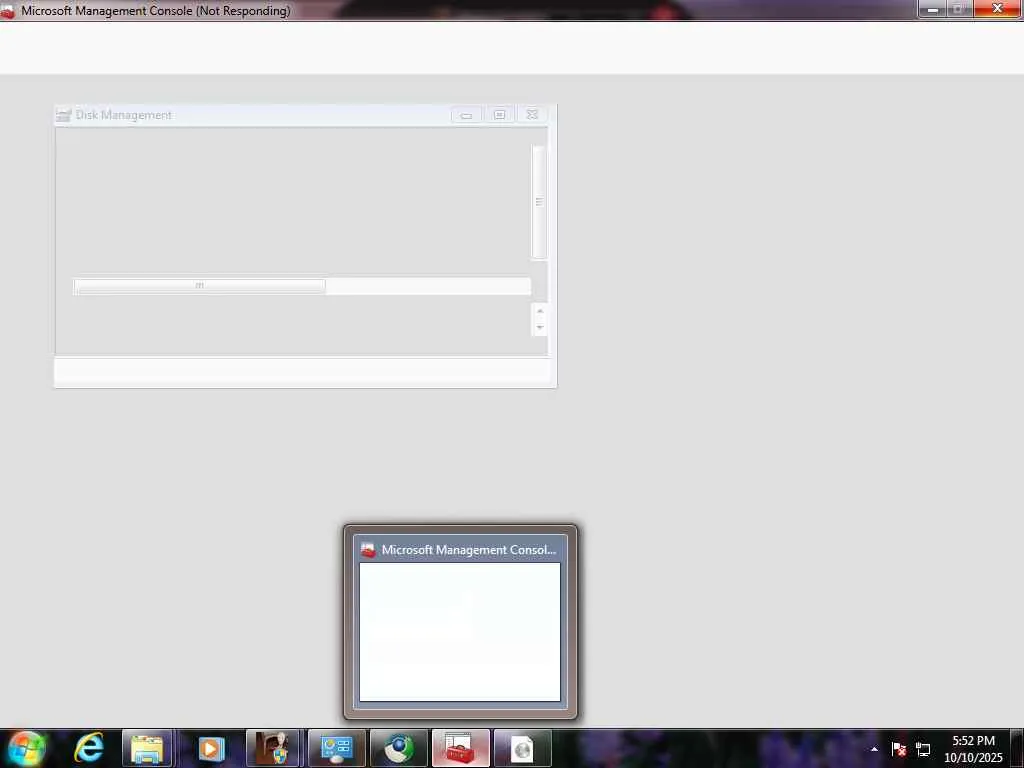Launch Internet Explorer from the taskbar
The image size is (1024, 768).
[x=88, y=748]
